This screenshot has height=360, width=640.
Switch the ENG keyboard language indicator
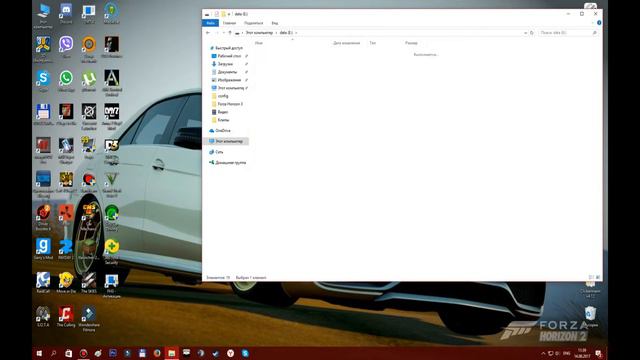[567, 353]
